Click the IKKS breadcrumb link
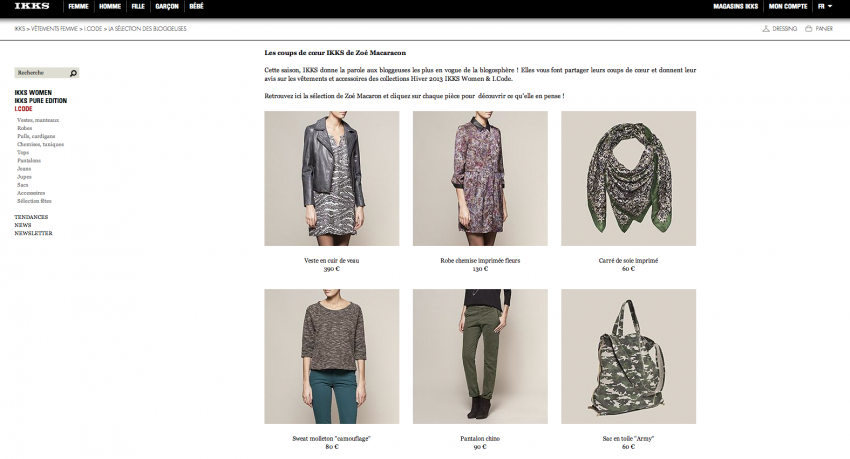This screenshot has width=850, height=459. click(20, 29)
